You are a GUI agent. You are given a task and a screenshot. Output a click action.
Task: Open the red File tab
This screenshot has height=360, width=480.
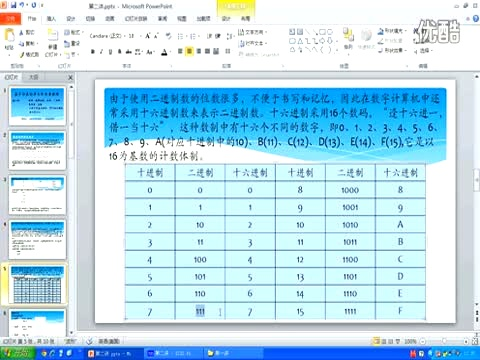[11, 19]
